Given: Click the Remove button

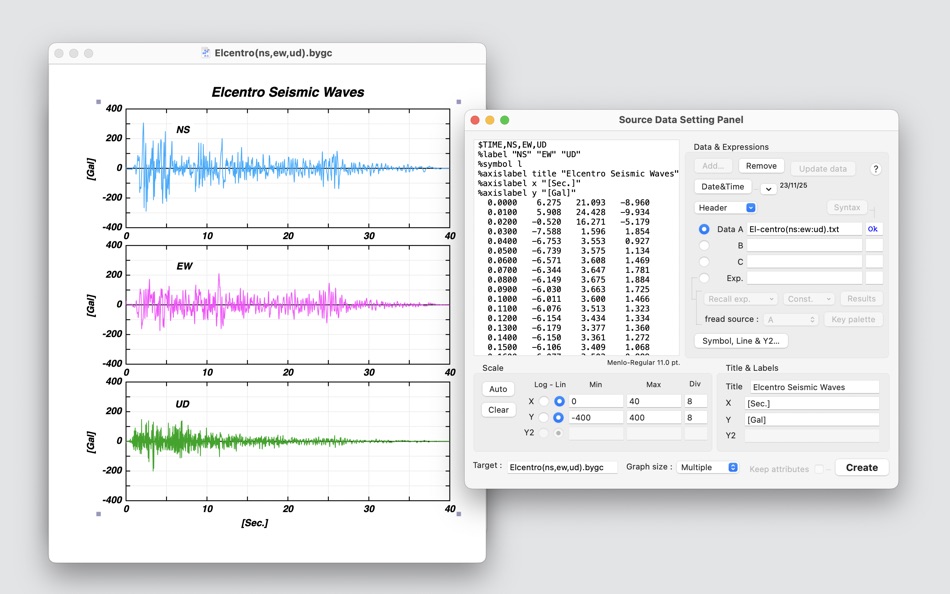Looking at the screenshot, I should tap(761, 166).
